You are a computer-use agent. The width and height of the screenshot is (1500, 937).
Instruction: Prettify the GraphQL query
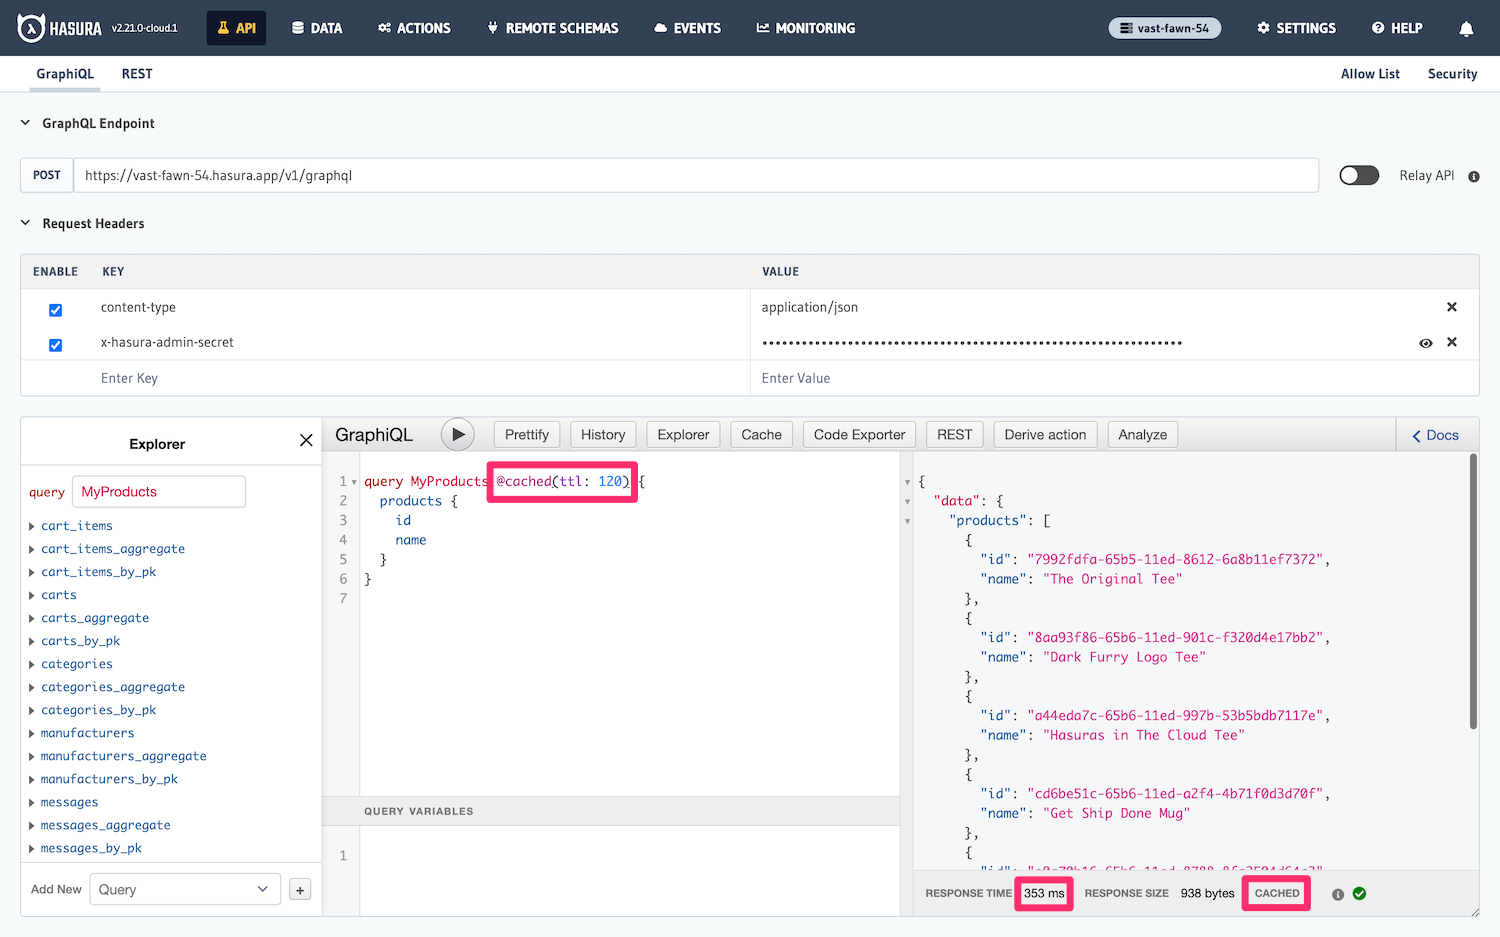527,434
